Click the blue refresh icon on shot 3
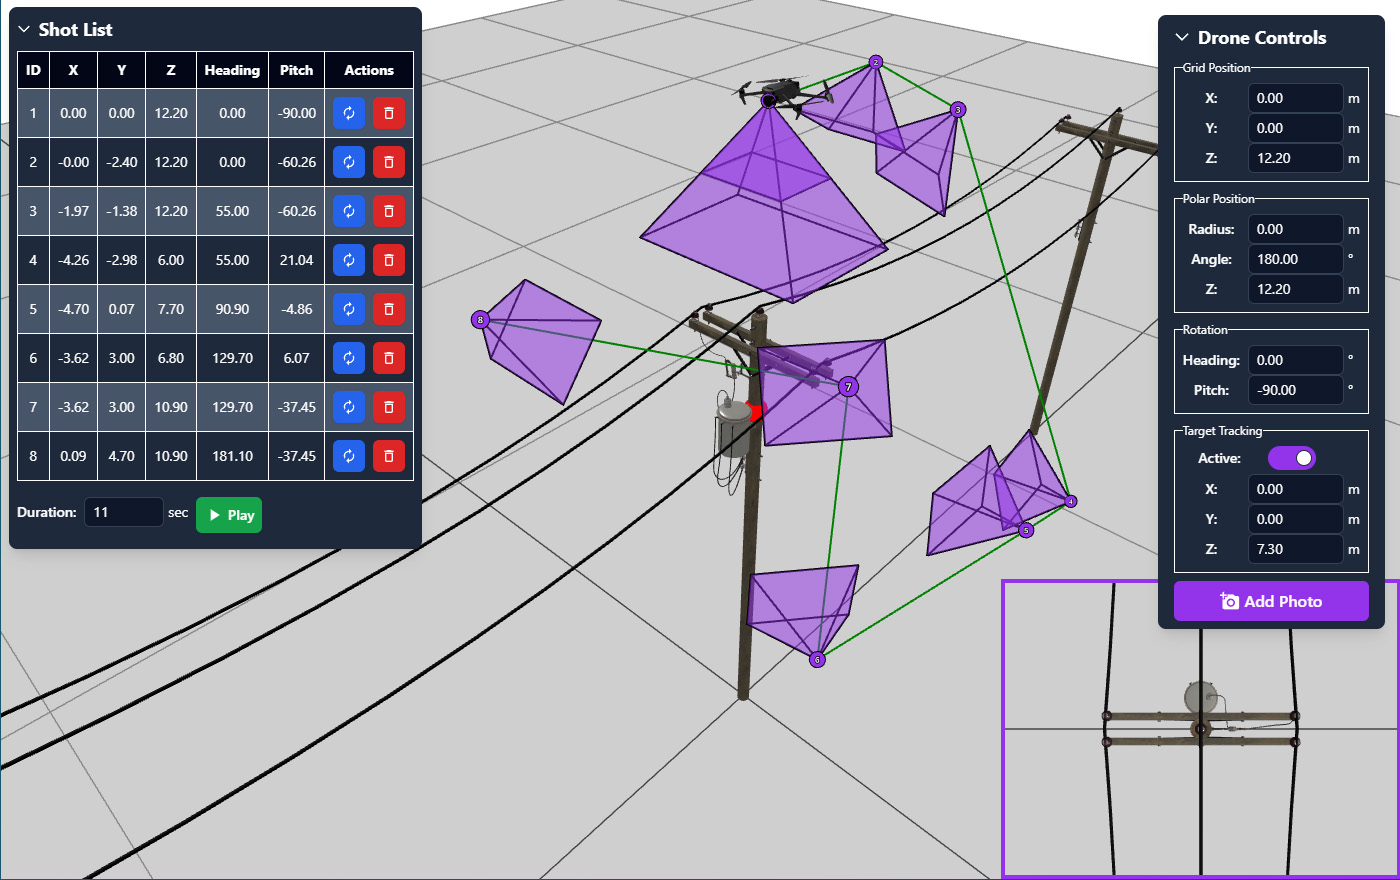 [x=348, y=211]
